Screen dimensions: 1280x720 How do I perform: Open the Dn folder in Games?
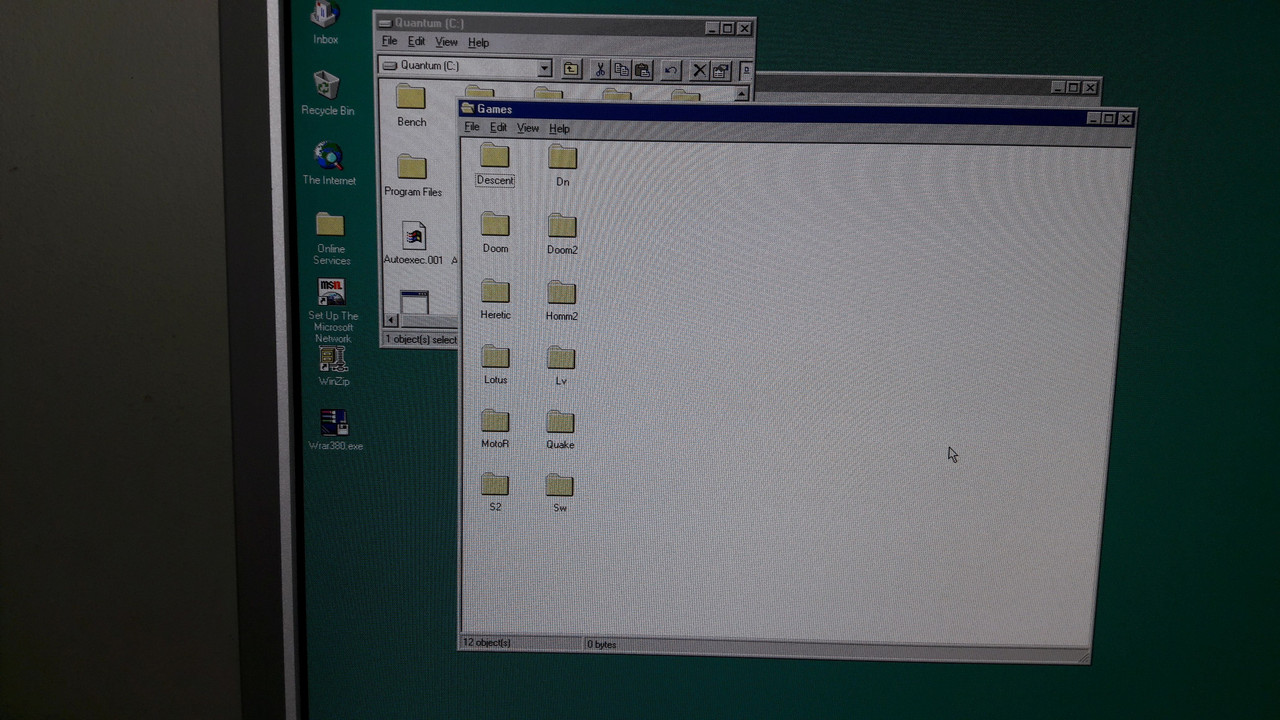(562, 166)
